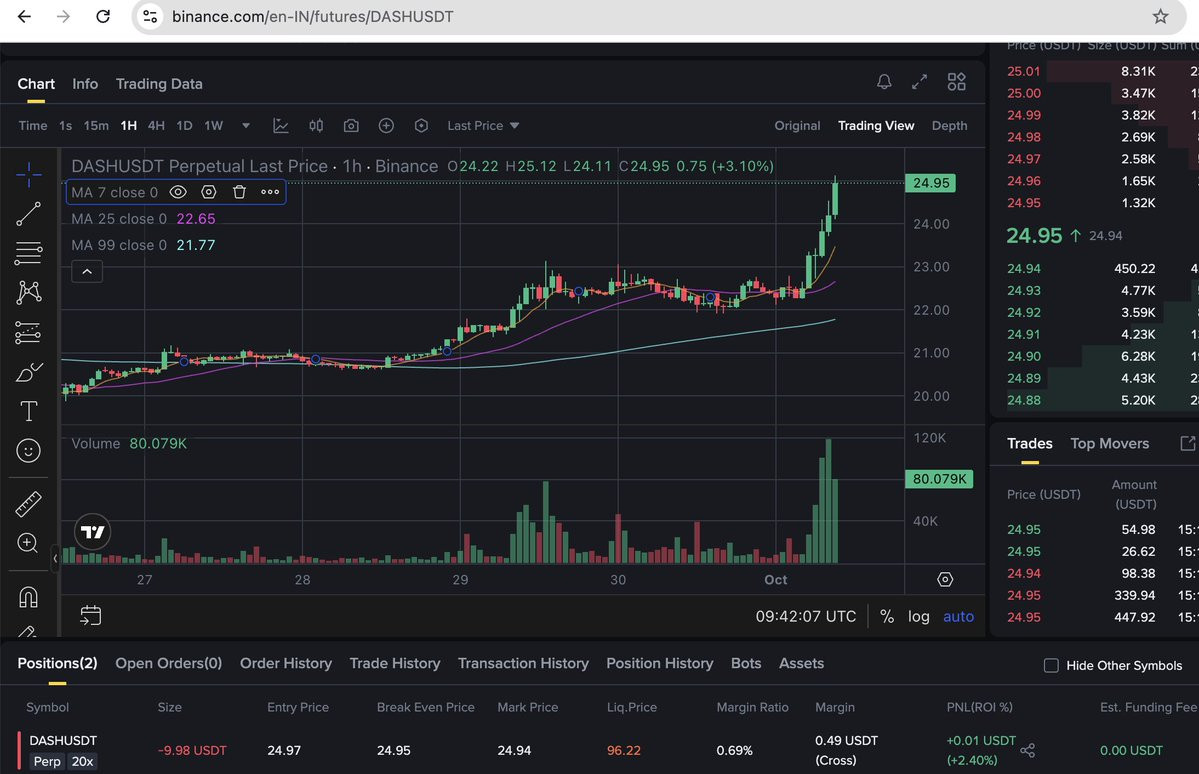This screenshot has height=774, width=1199.
Task: Select the forecasting position tool
Action: (x=28, y=332)
